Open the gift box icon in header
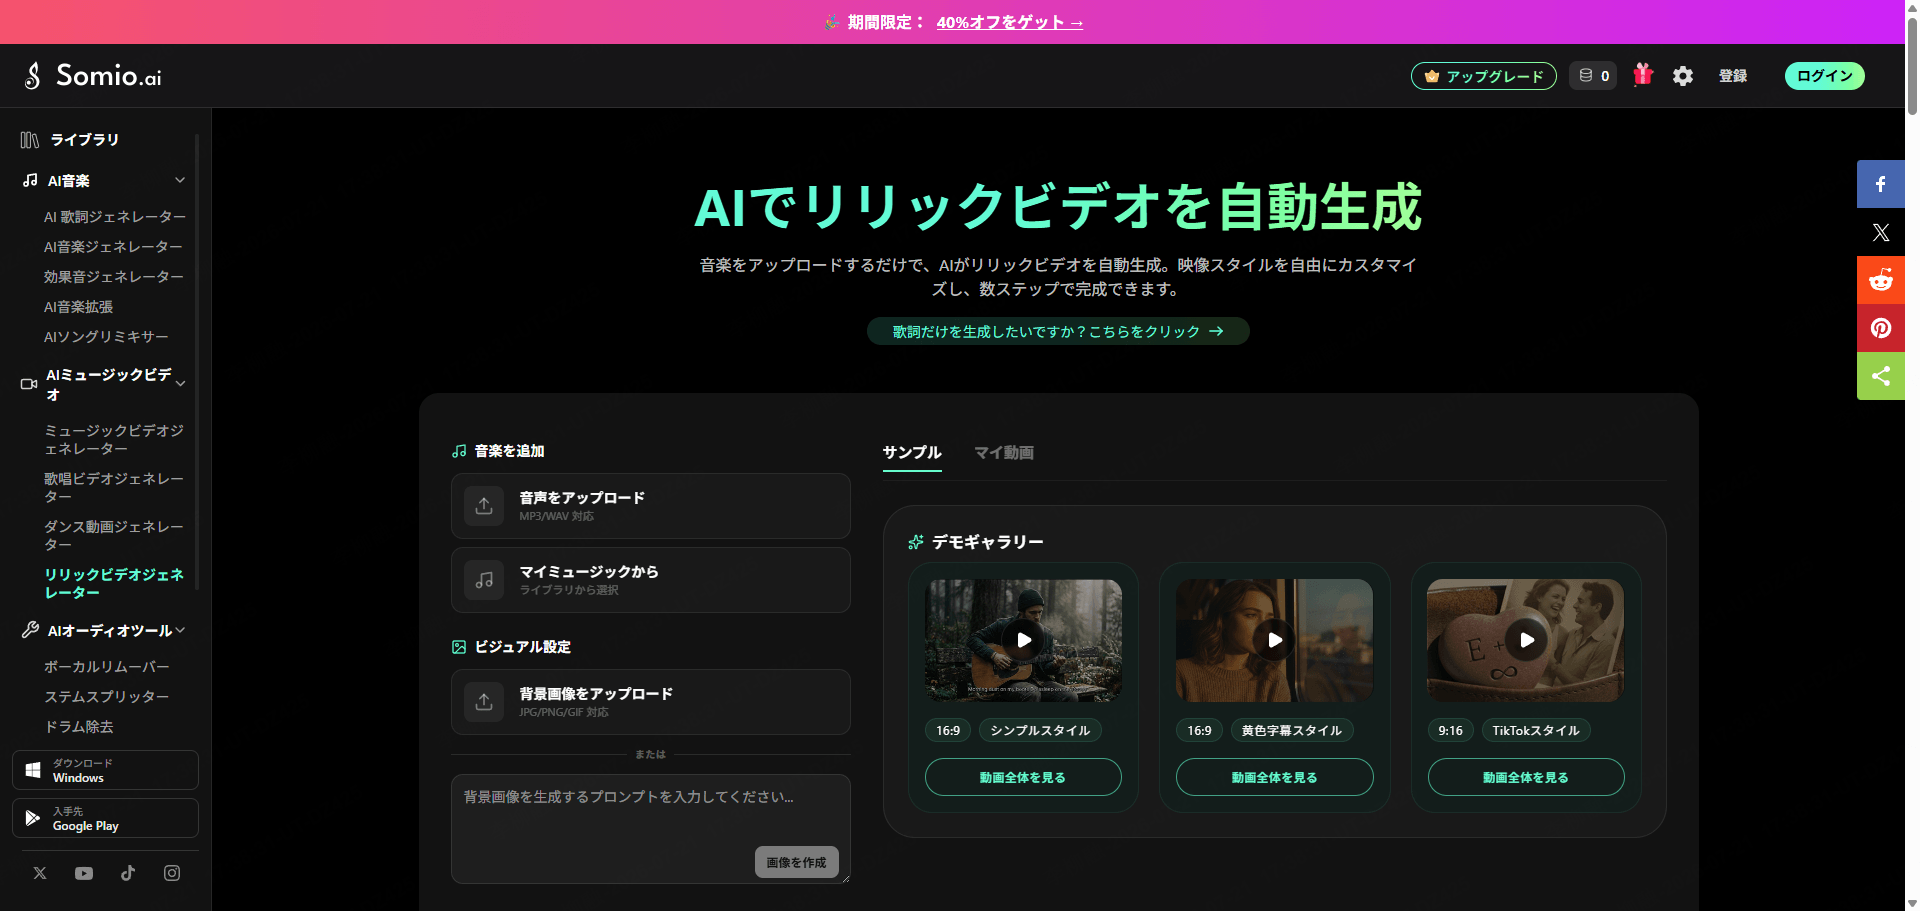This screenshot has height=911, width=1920. 1643,75
